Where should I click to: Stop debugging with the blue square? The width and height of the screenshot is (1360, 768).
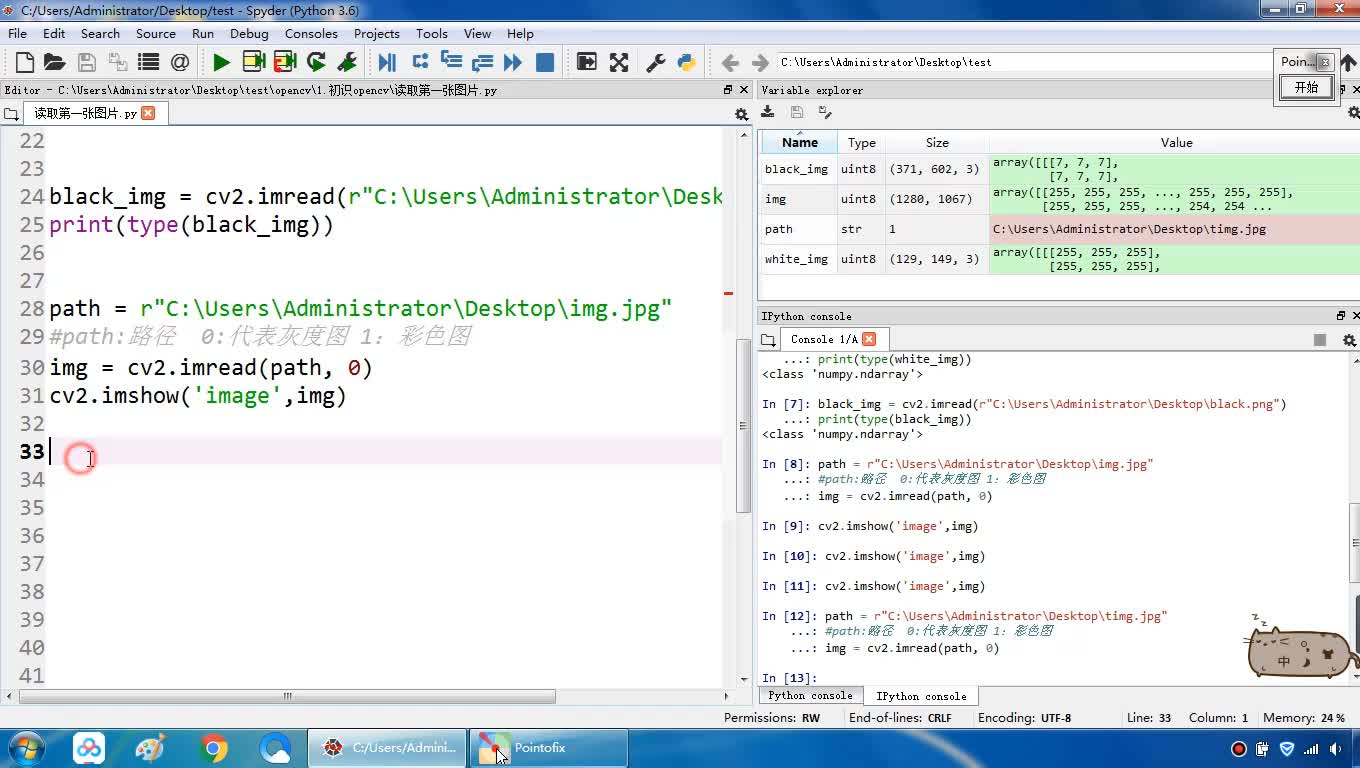tap(545, 63)
